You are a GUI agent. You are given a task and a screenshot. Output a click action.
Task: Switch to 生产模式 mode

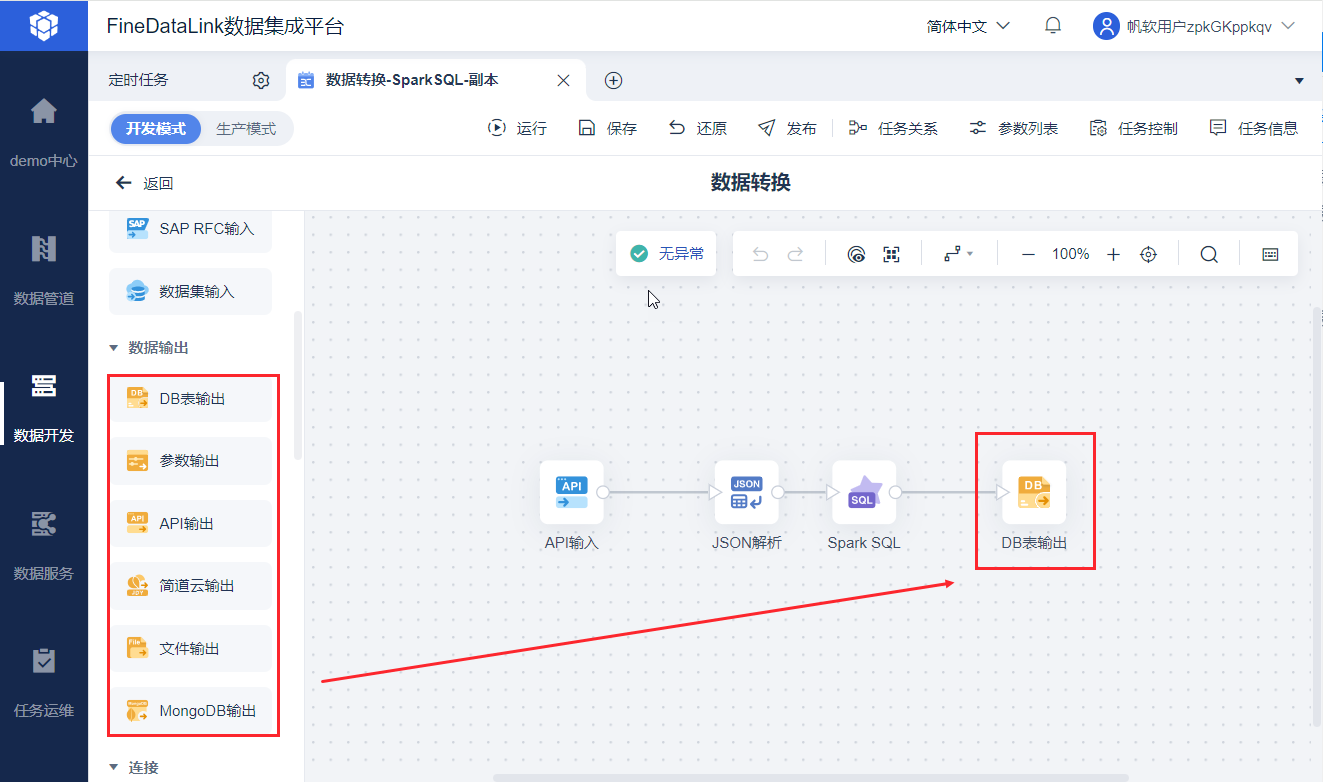(x=246, y=129)
